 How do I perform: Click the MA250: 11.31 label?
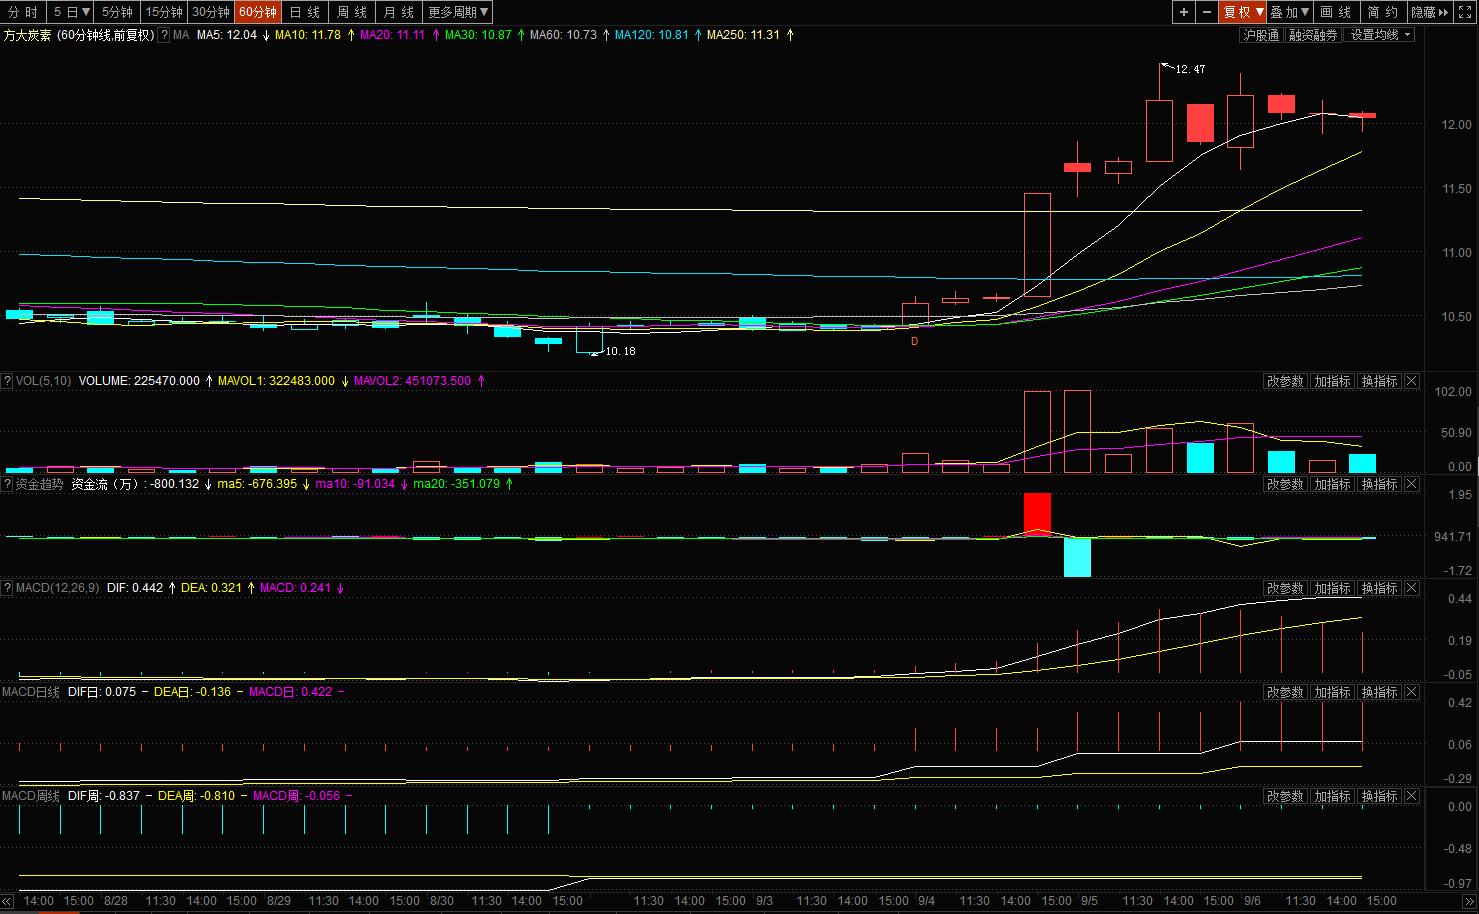click(743, 35)
